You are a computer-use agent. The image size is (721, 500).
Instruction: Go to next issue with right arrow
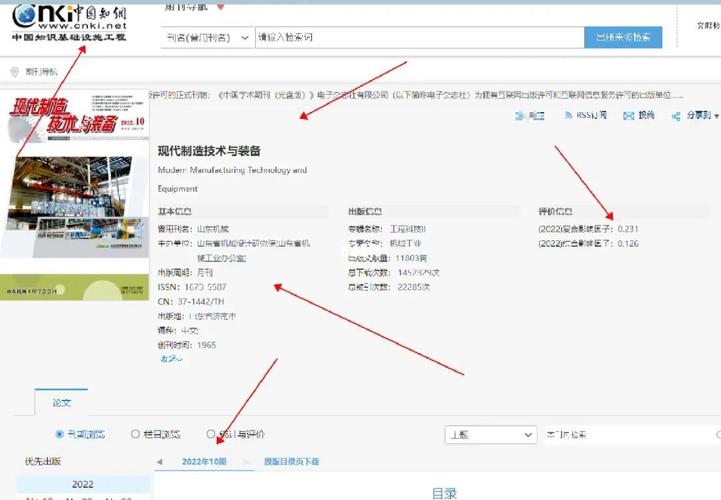[247, 462]
